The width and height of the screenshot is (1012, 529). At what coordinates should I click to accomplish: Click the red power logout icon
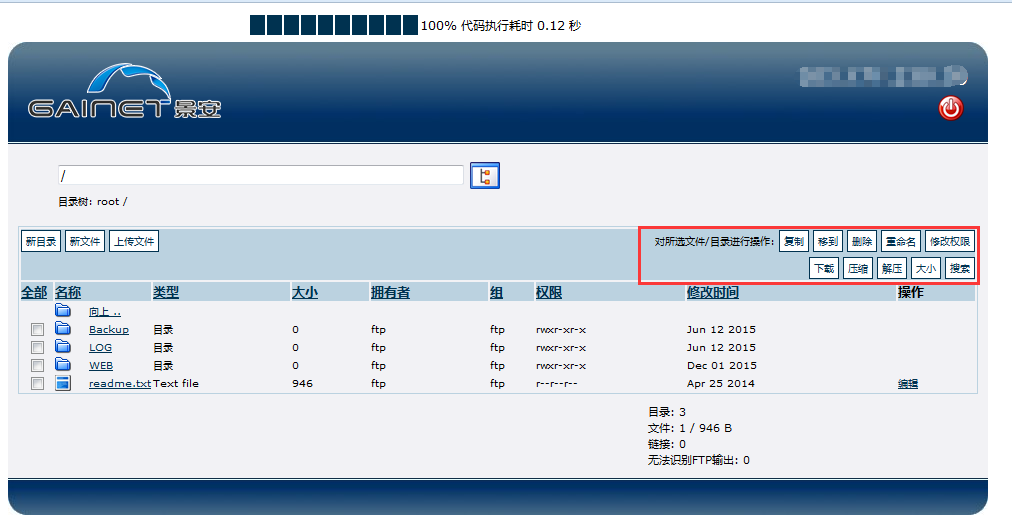[950, 108]
